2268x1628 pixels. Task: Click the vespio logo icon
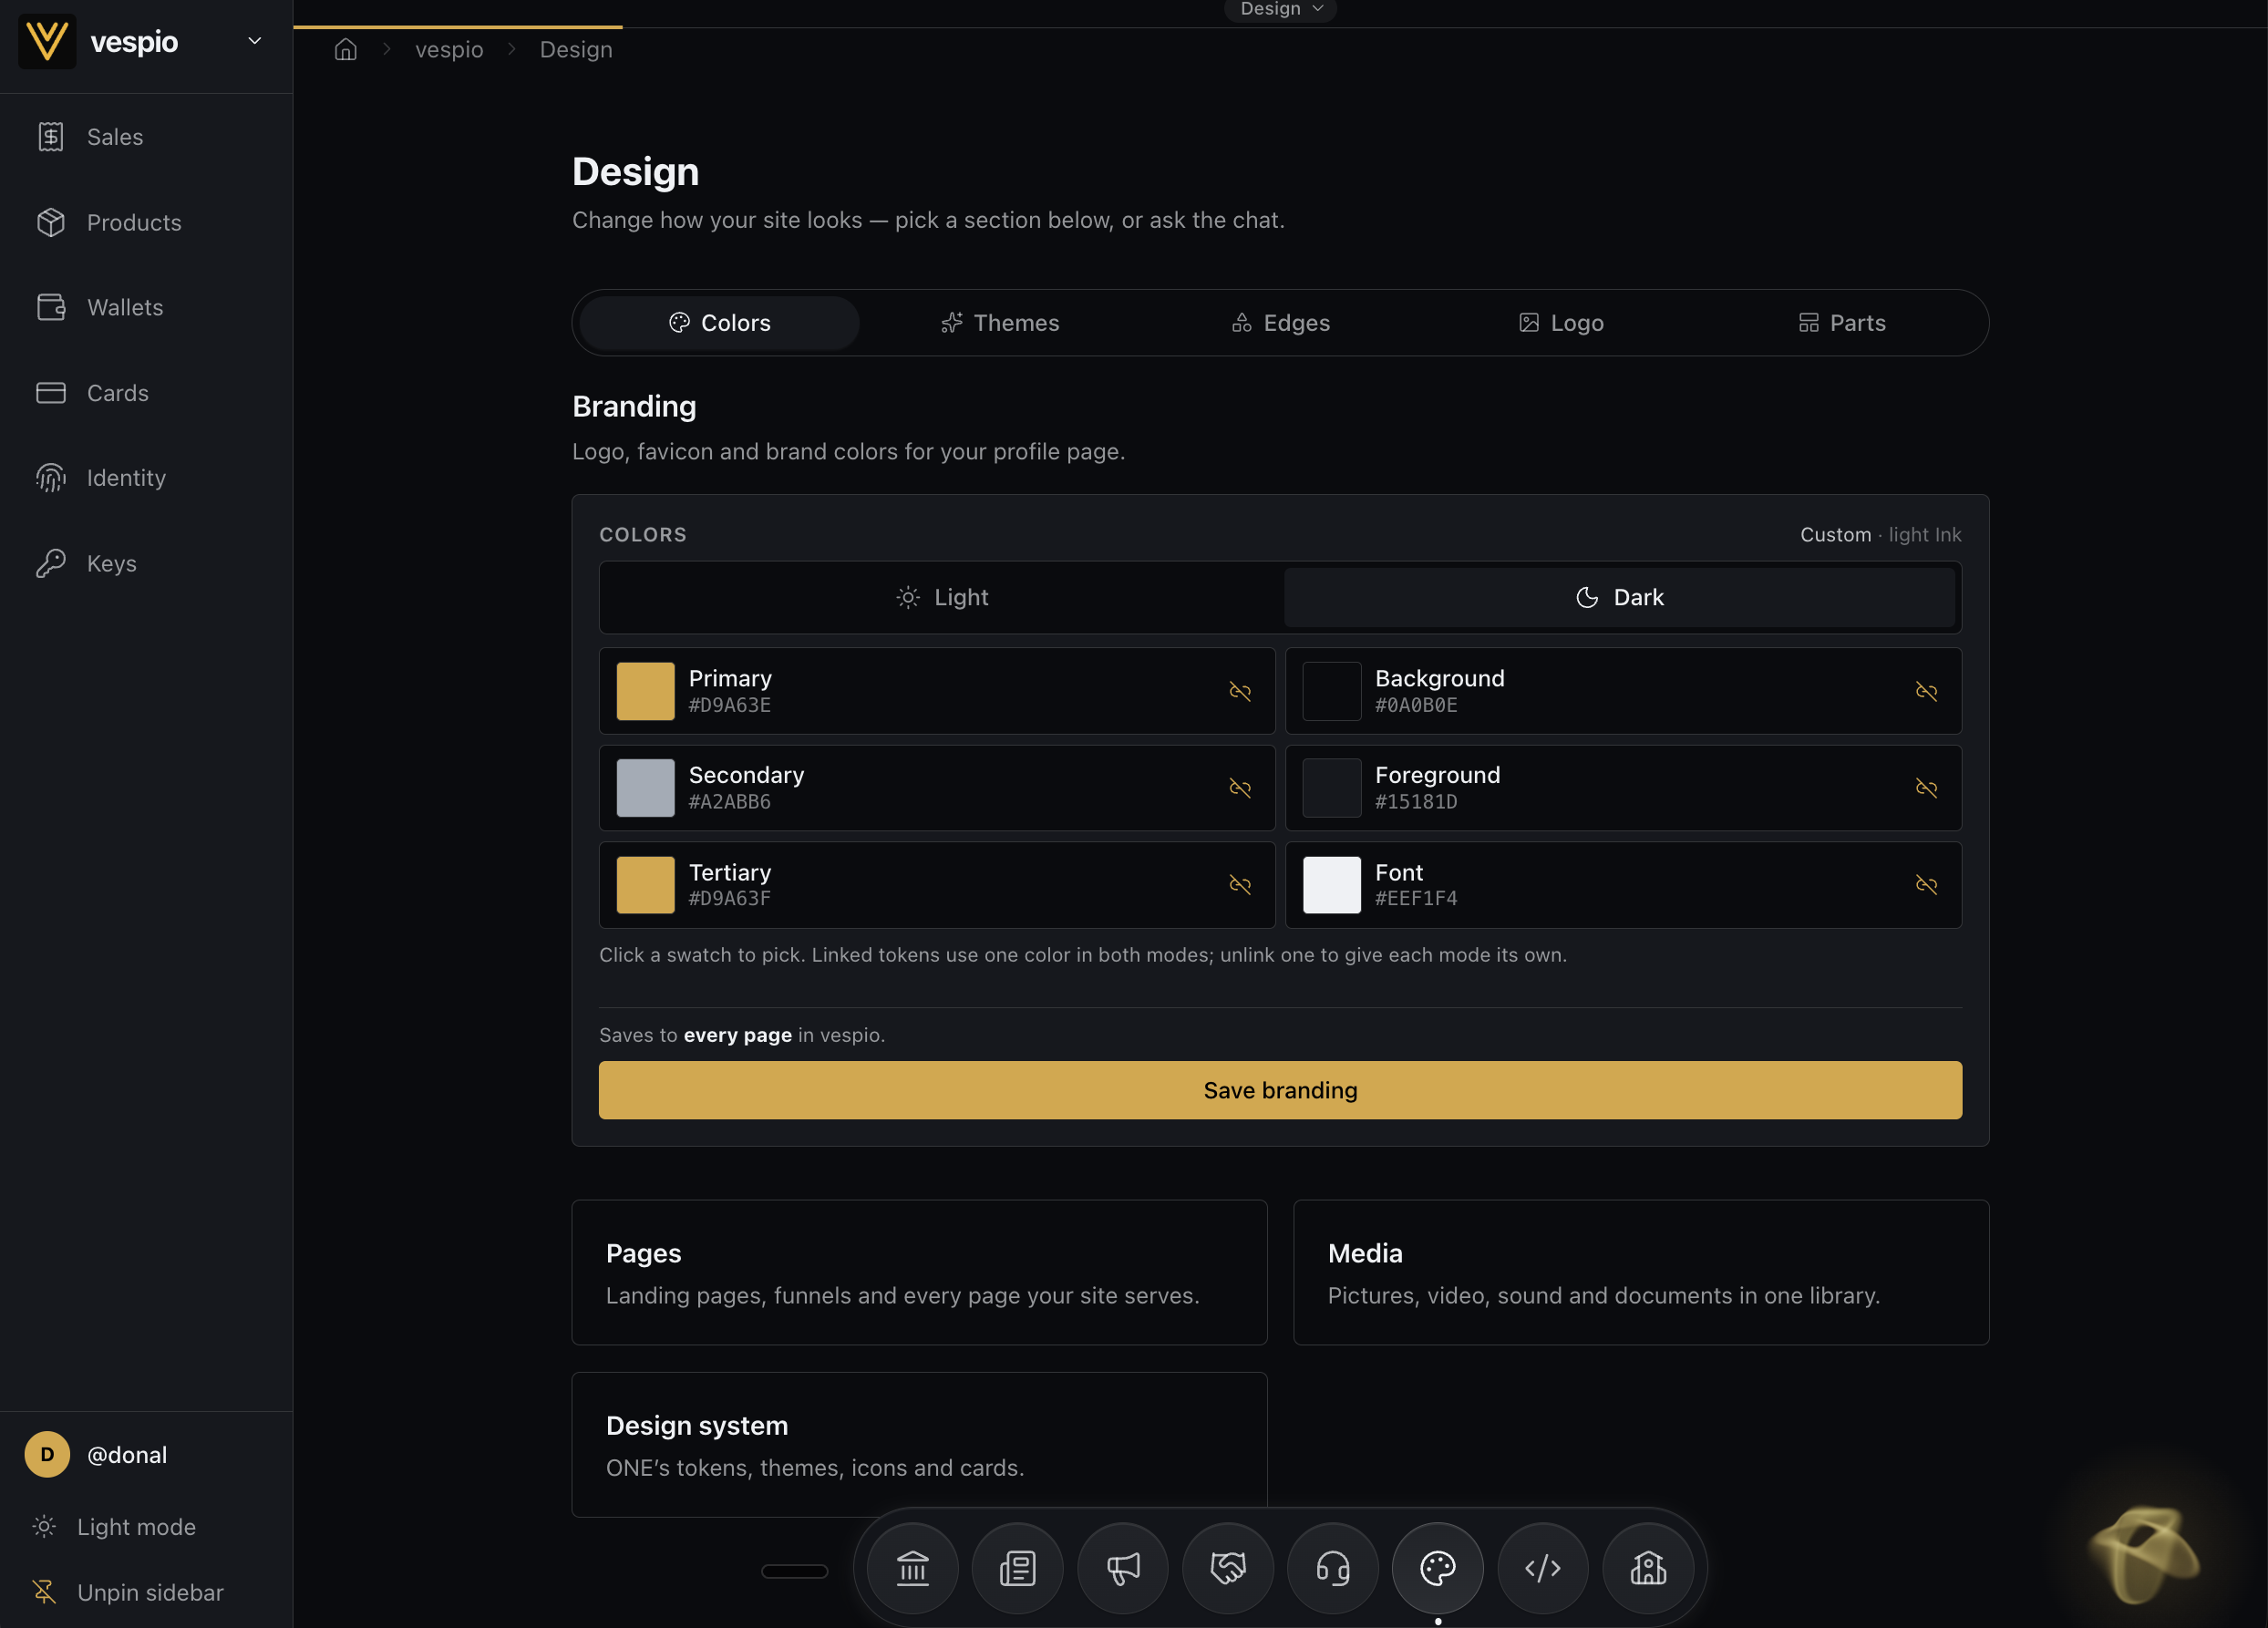tap(47, 41)
